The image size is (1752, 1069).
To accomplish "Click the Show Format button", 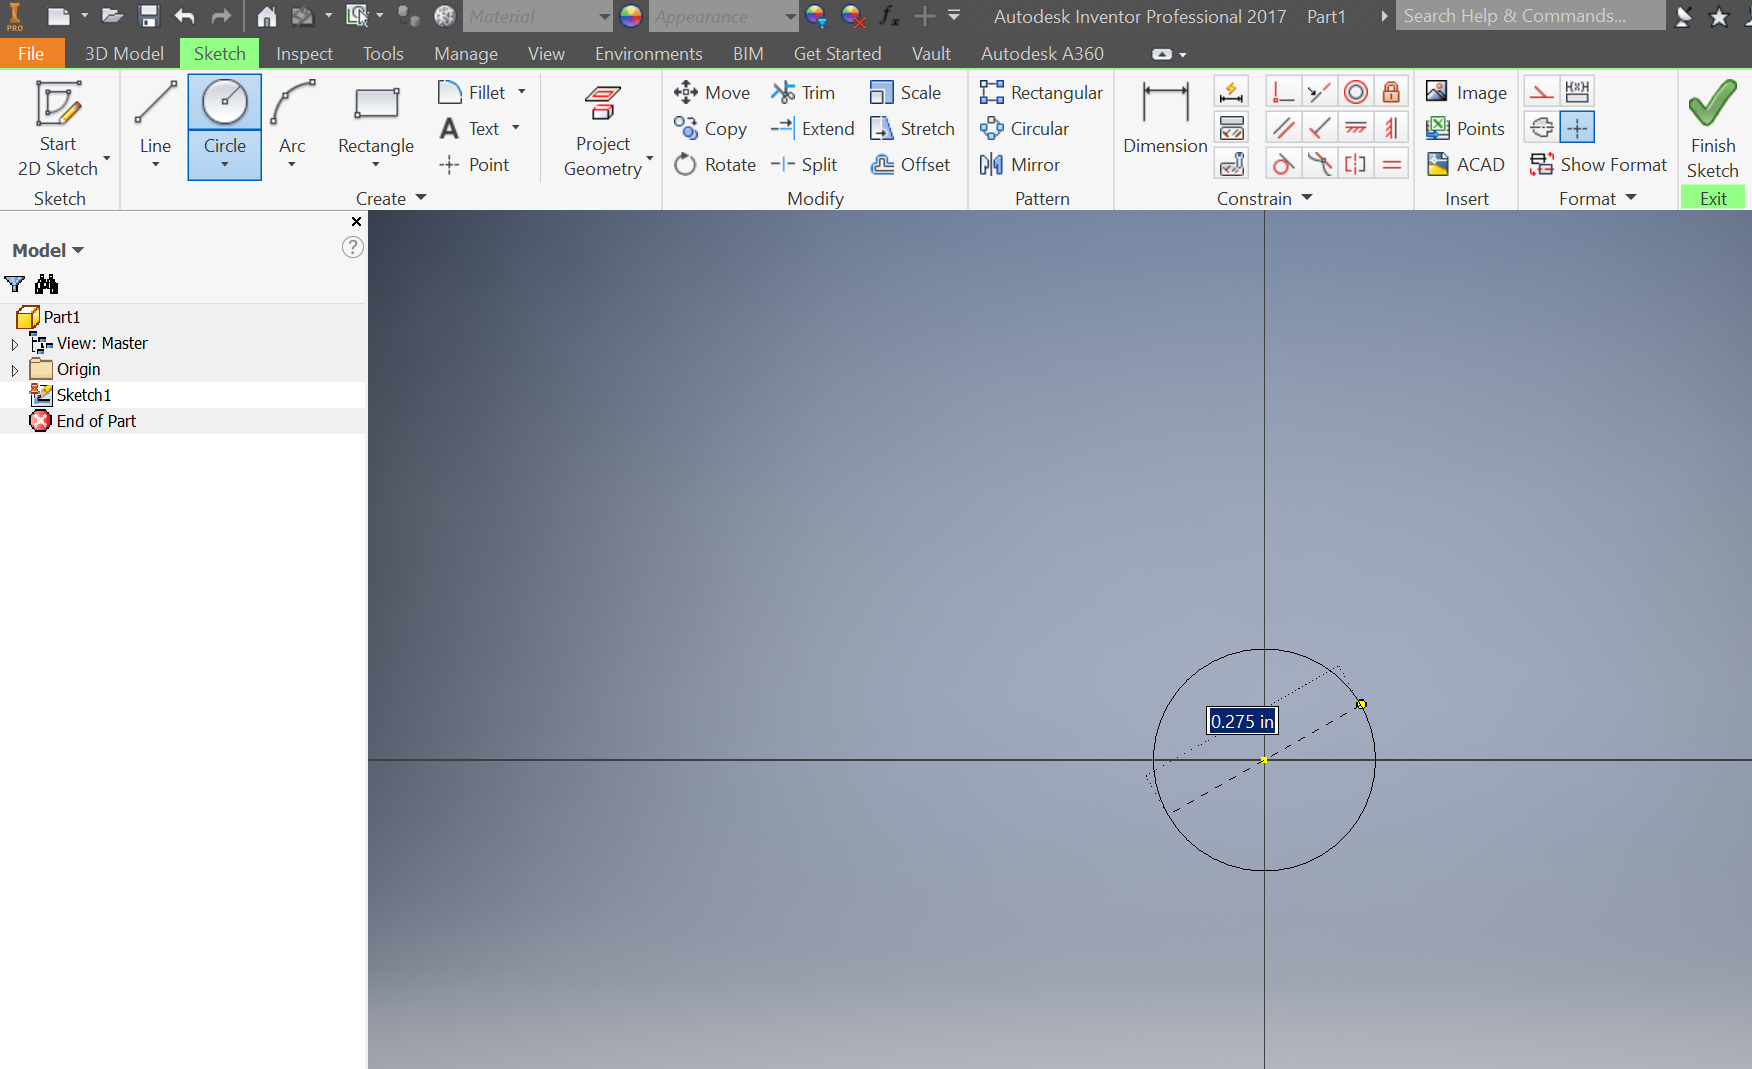I will (x=1598, y=164).
